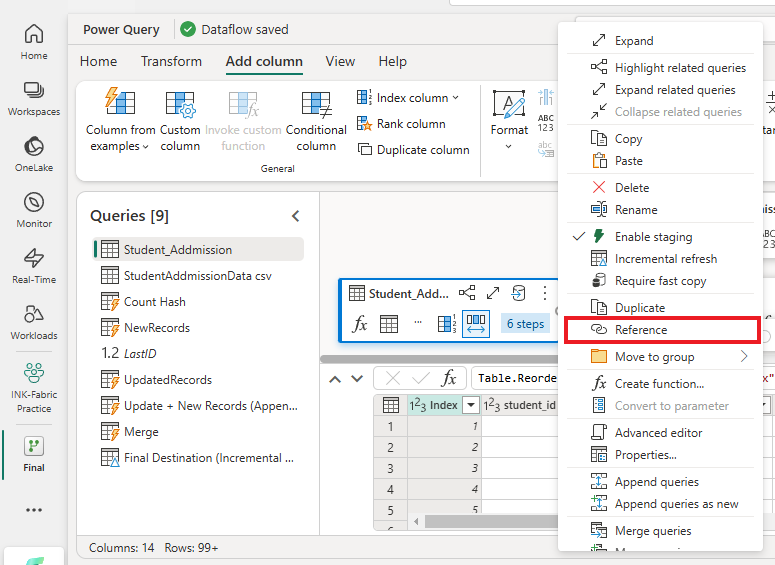This screenshot has height=565, width=775.
Task: Show more sidebar options ellipsis
Action: (34, 510)
